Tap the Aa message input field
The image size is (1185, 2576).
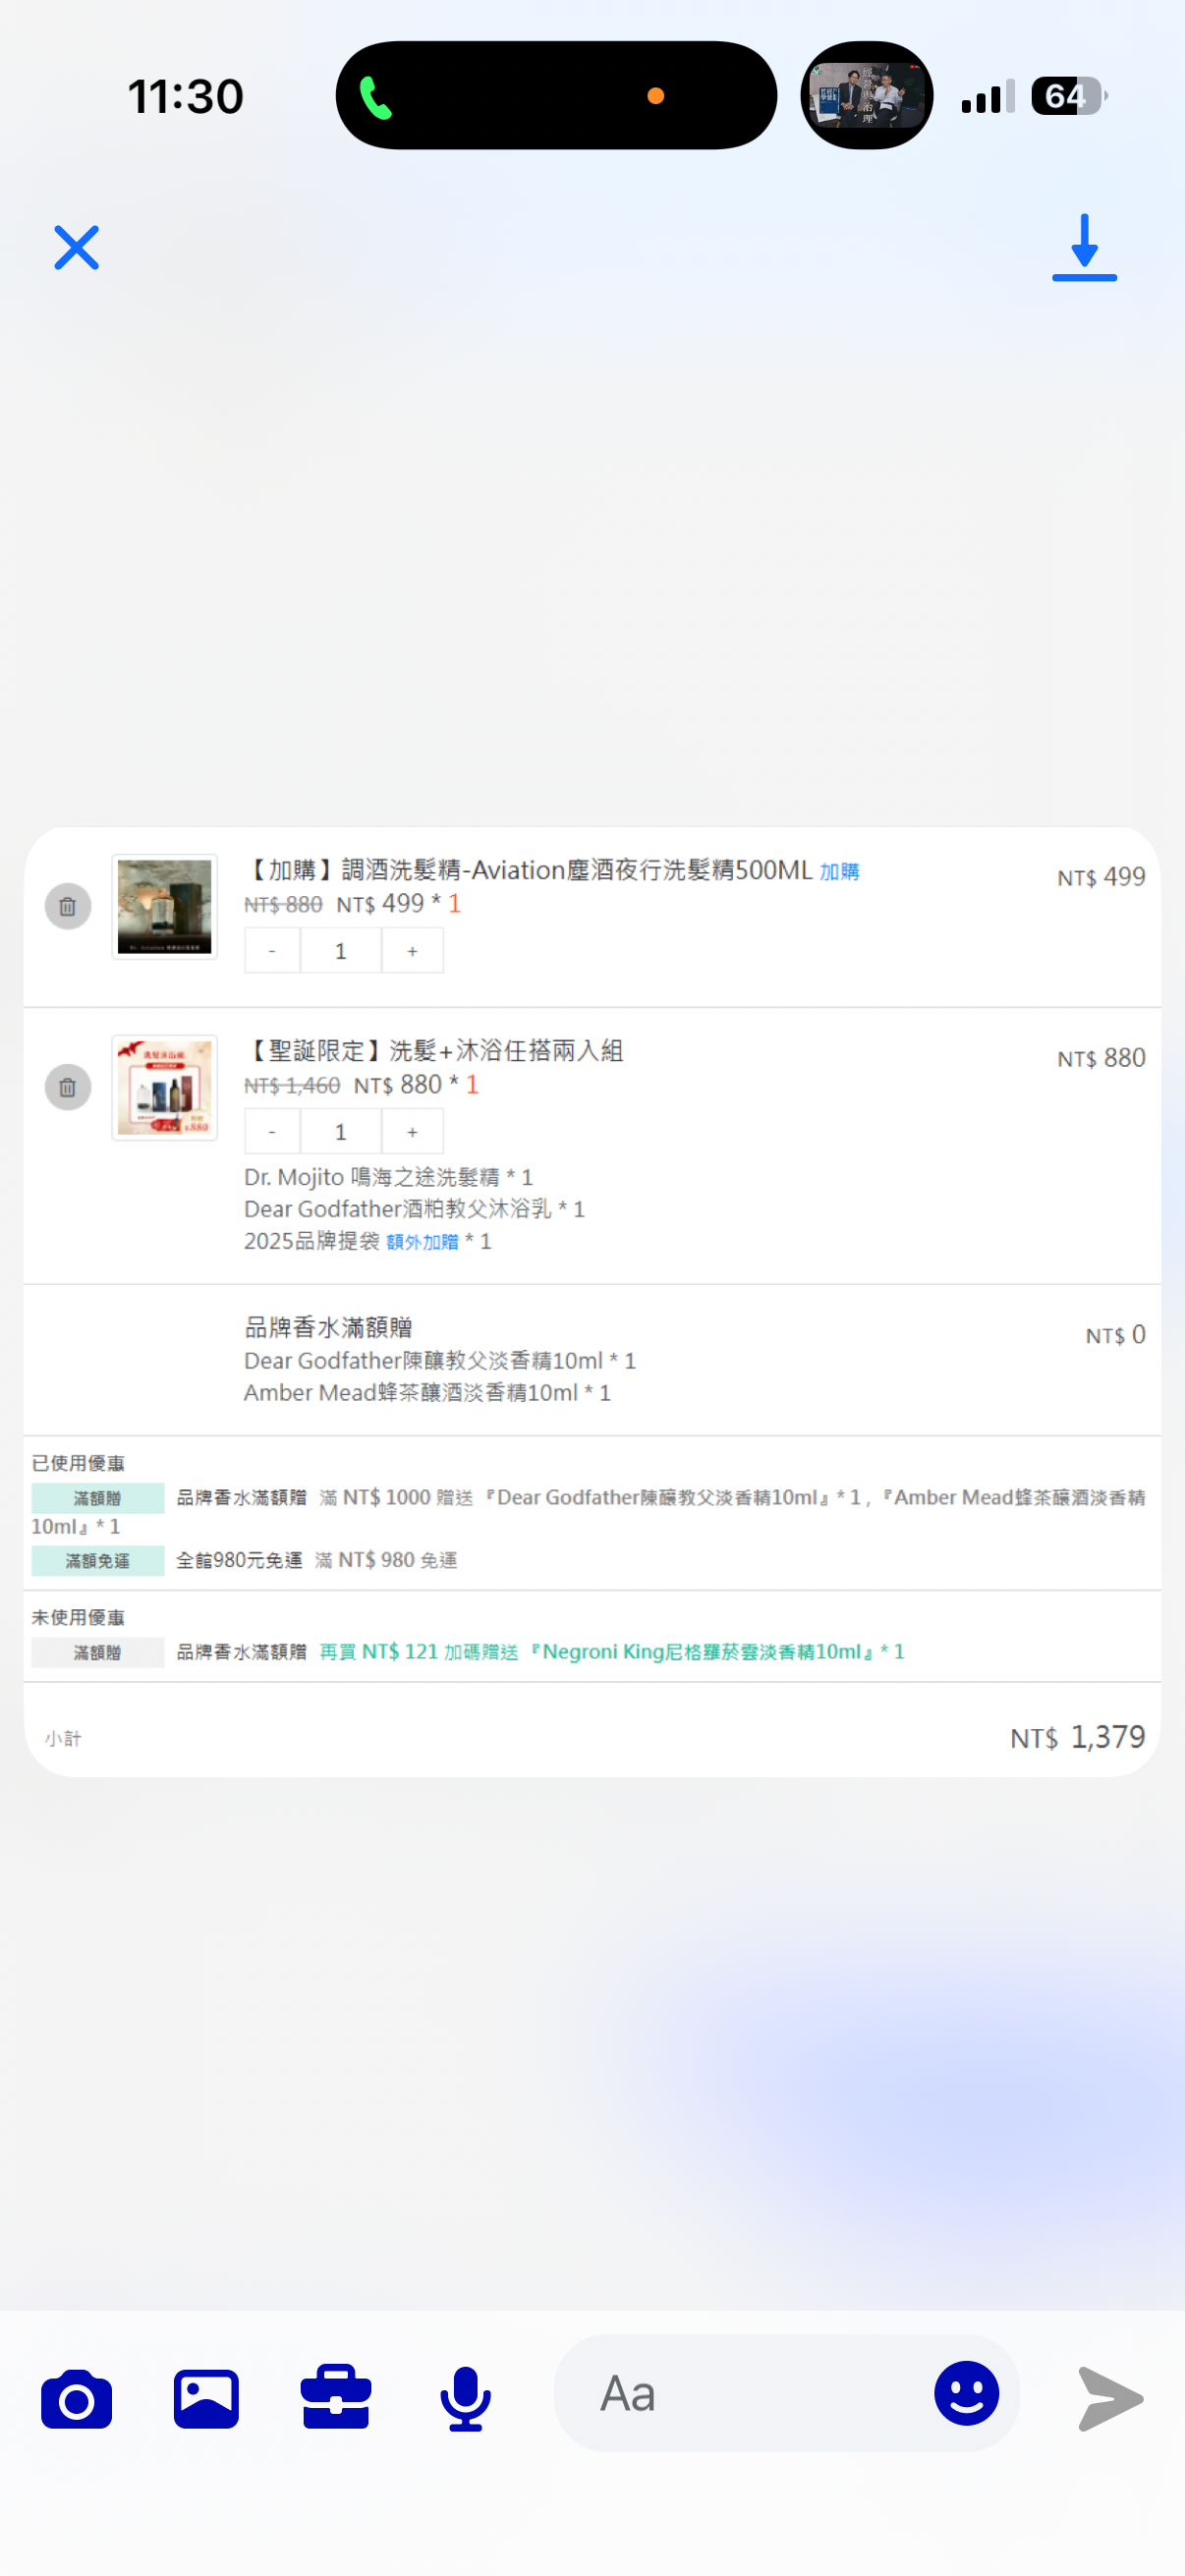click(x=740, y=2393)
